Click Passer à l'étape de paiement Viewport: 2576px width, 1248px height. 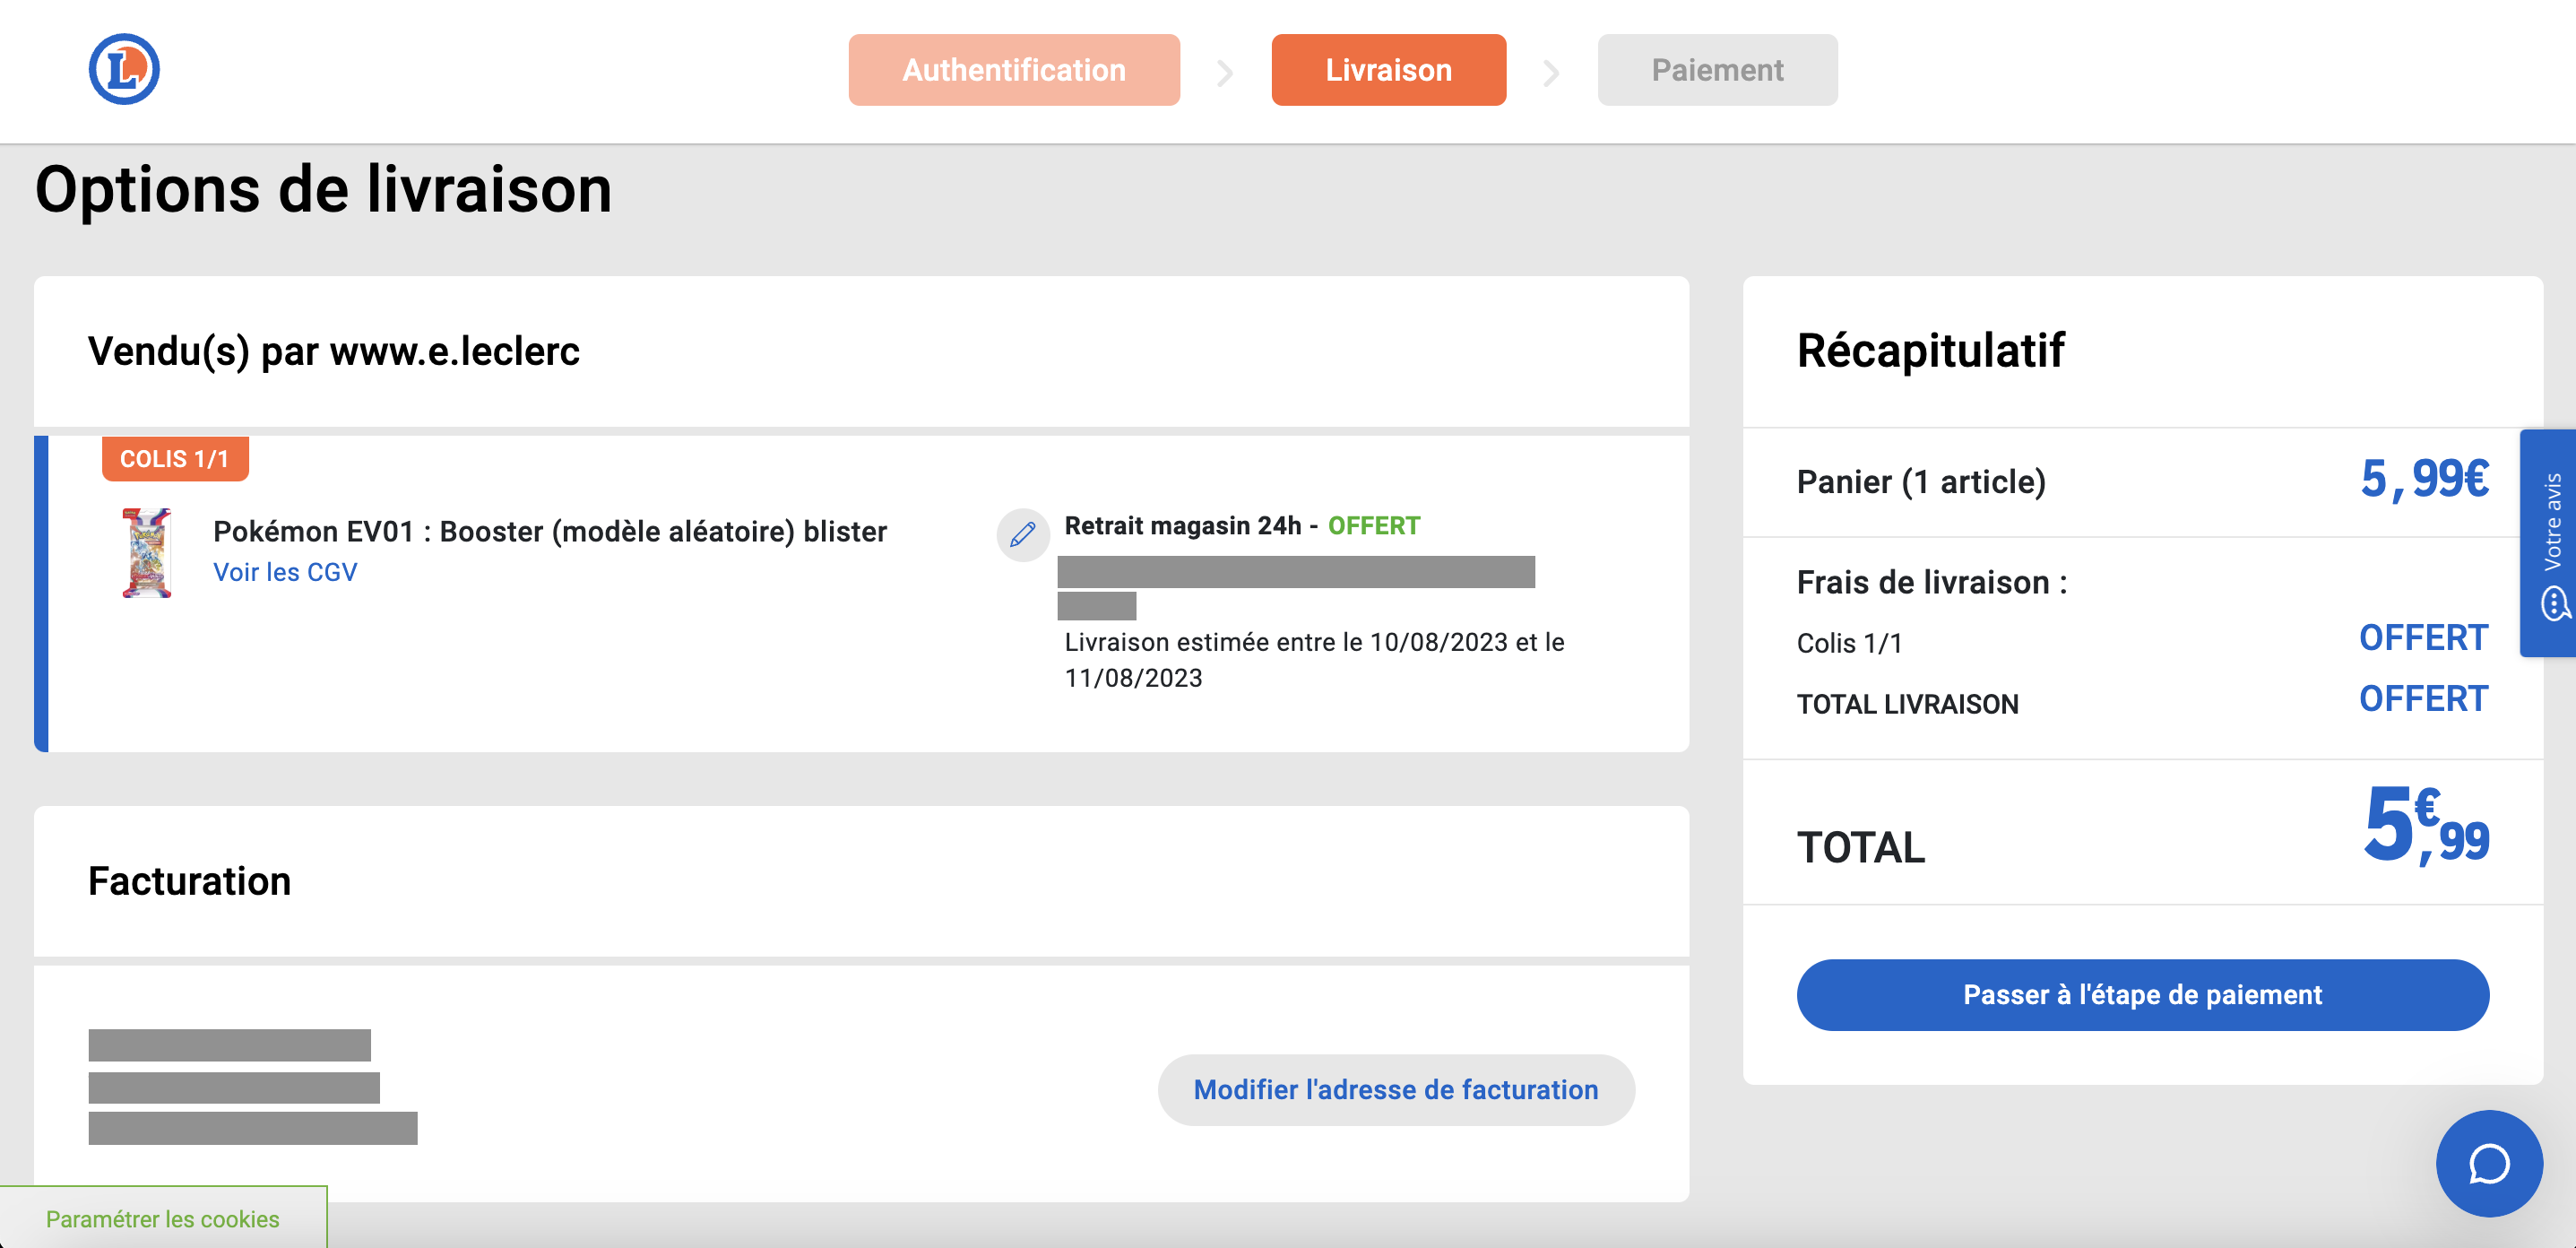(x=2142, y=995)
